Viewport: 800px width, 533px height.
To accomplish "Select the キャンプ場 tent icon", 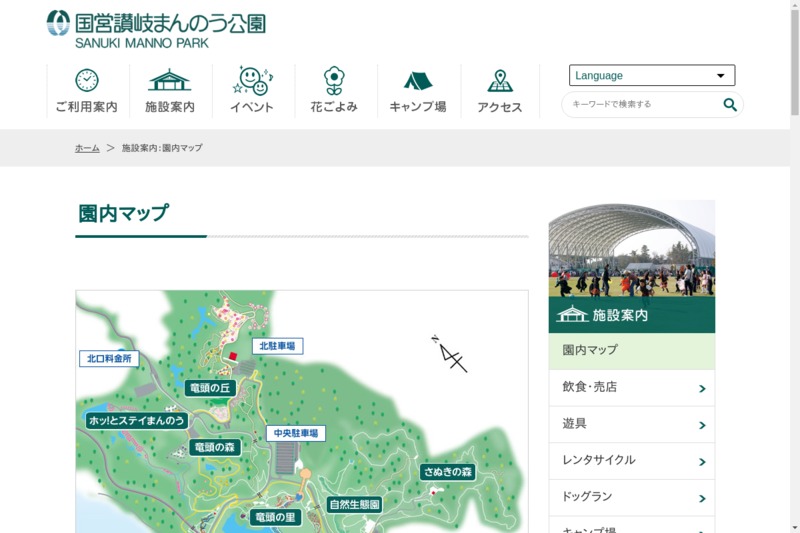I will tap(418, 81).
